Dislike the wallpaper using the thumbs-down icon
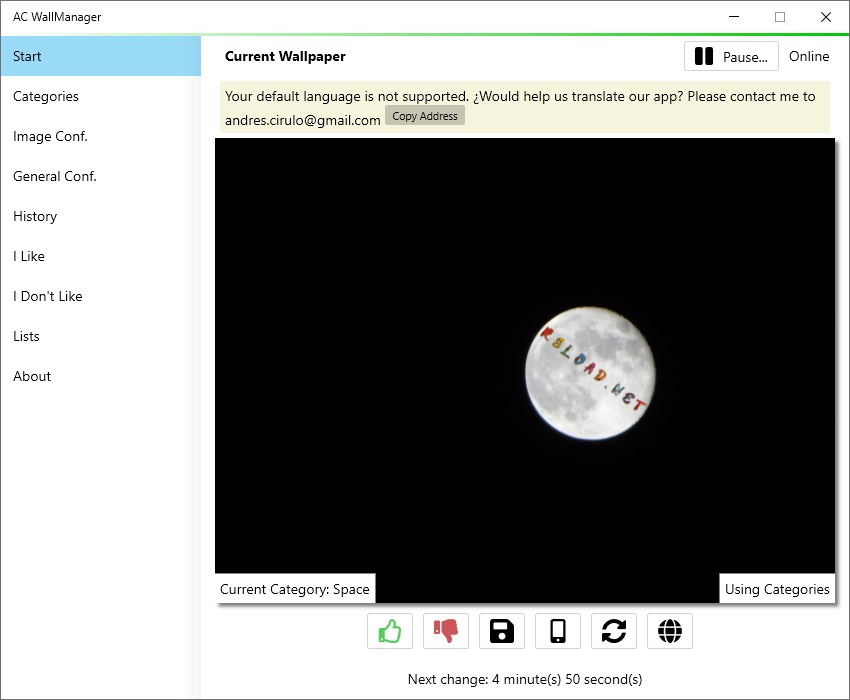Screen dimensions: 850x700 [x=445, y=631]
